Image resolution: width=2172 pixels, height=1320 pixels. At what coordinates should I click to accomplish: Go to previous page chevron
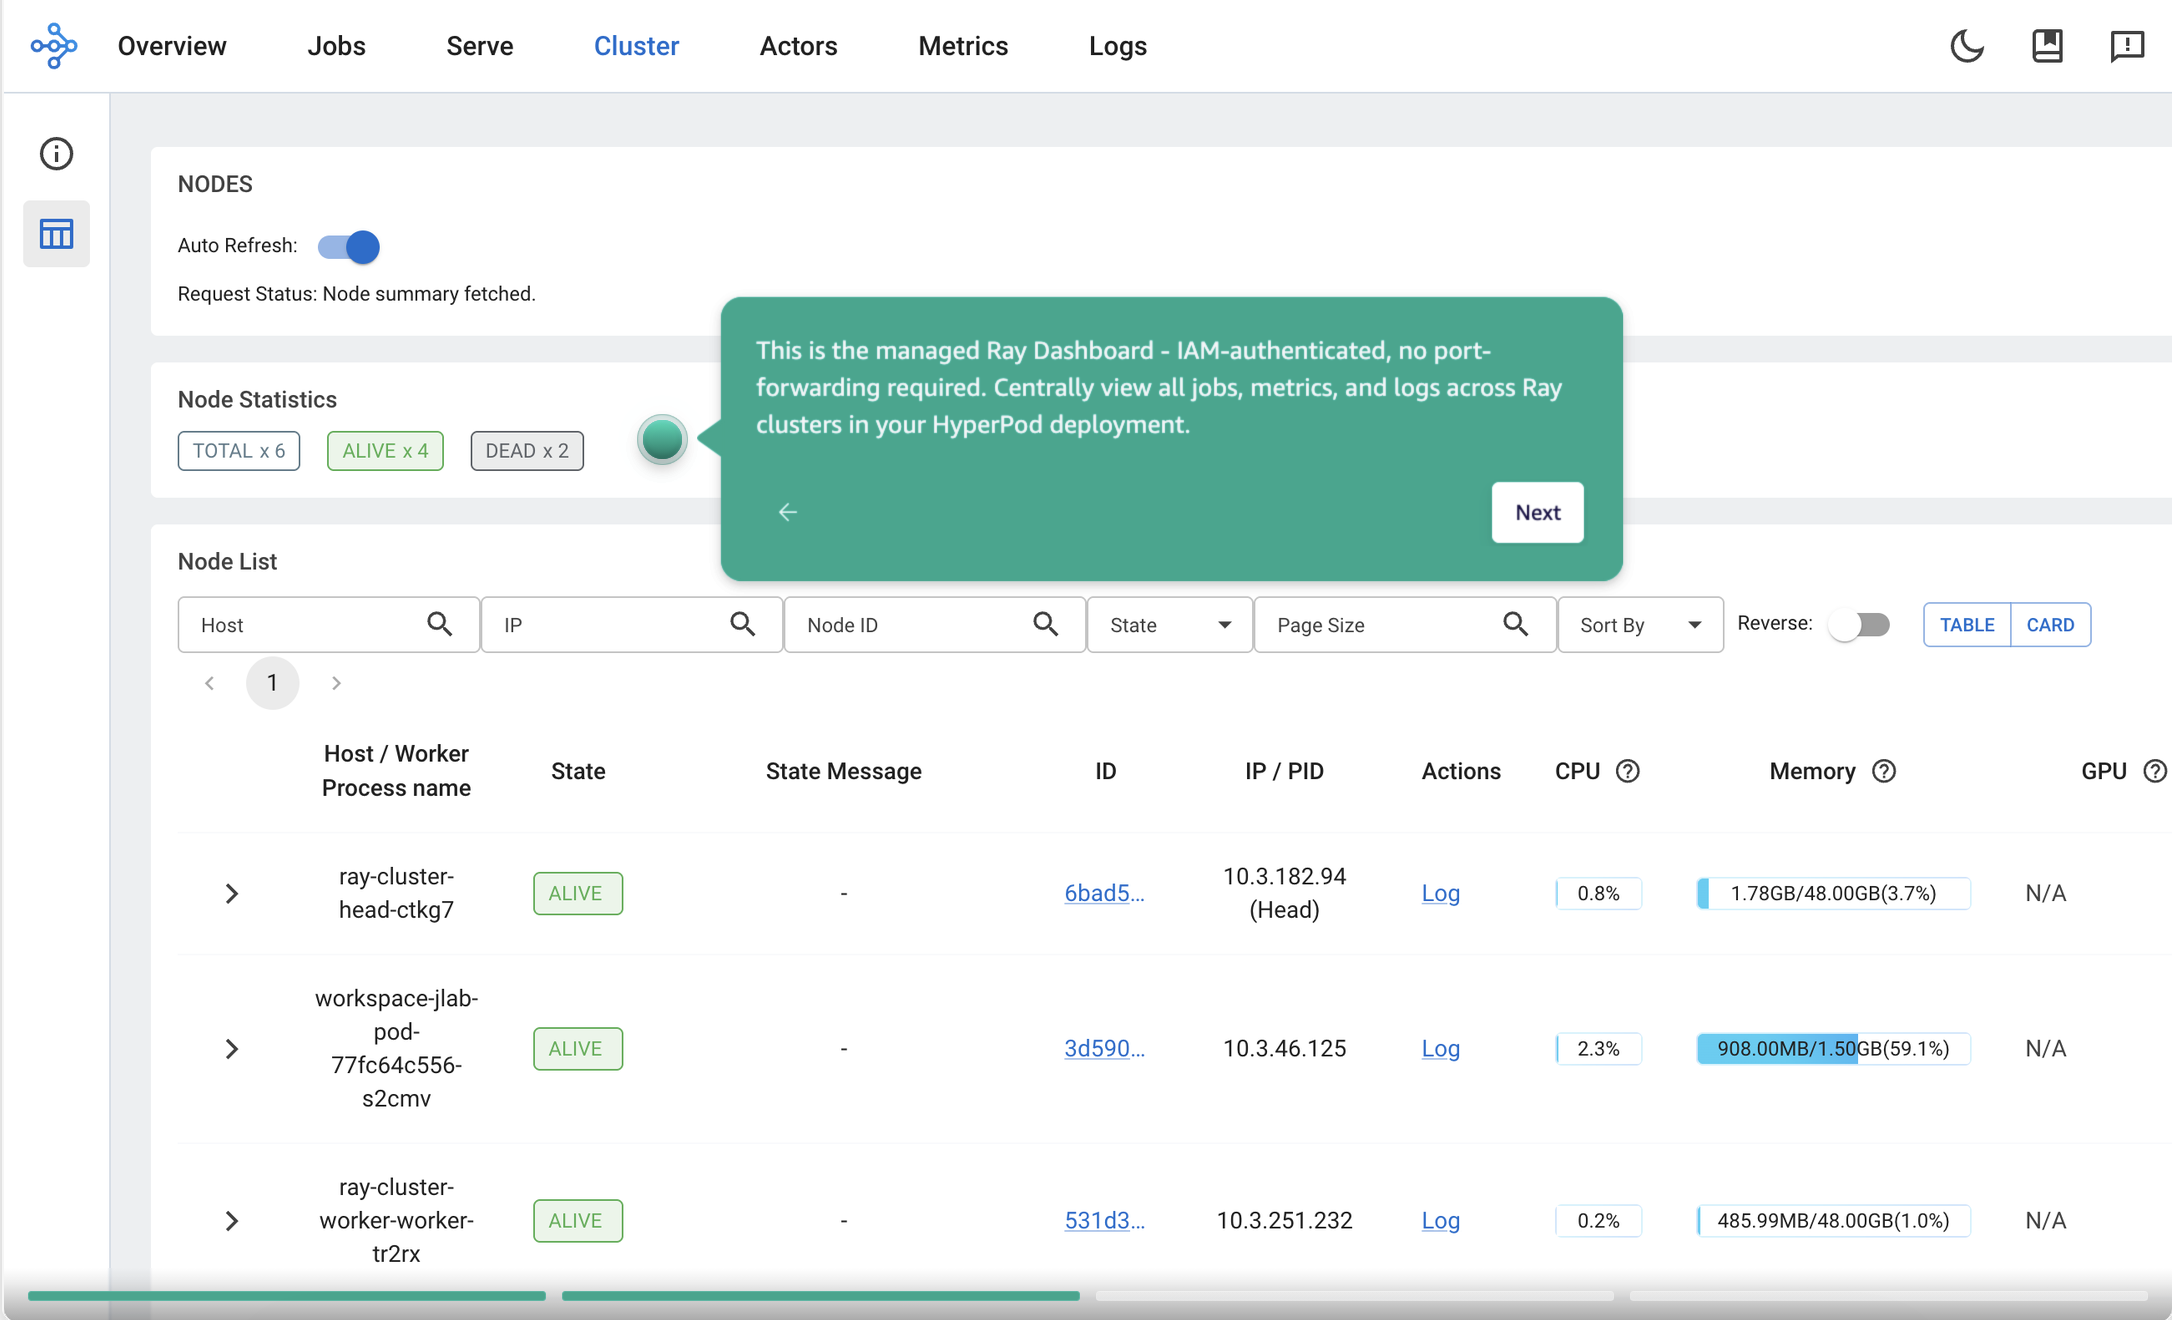pyautogui.click(x=209, y=683)
